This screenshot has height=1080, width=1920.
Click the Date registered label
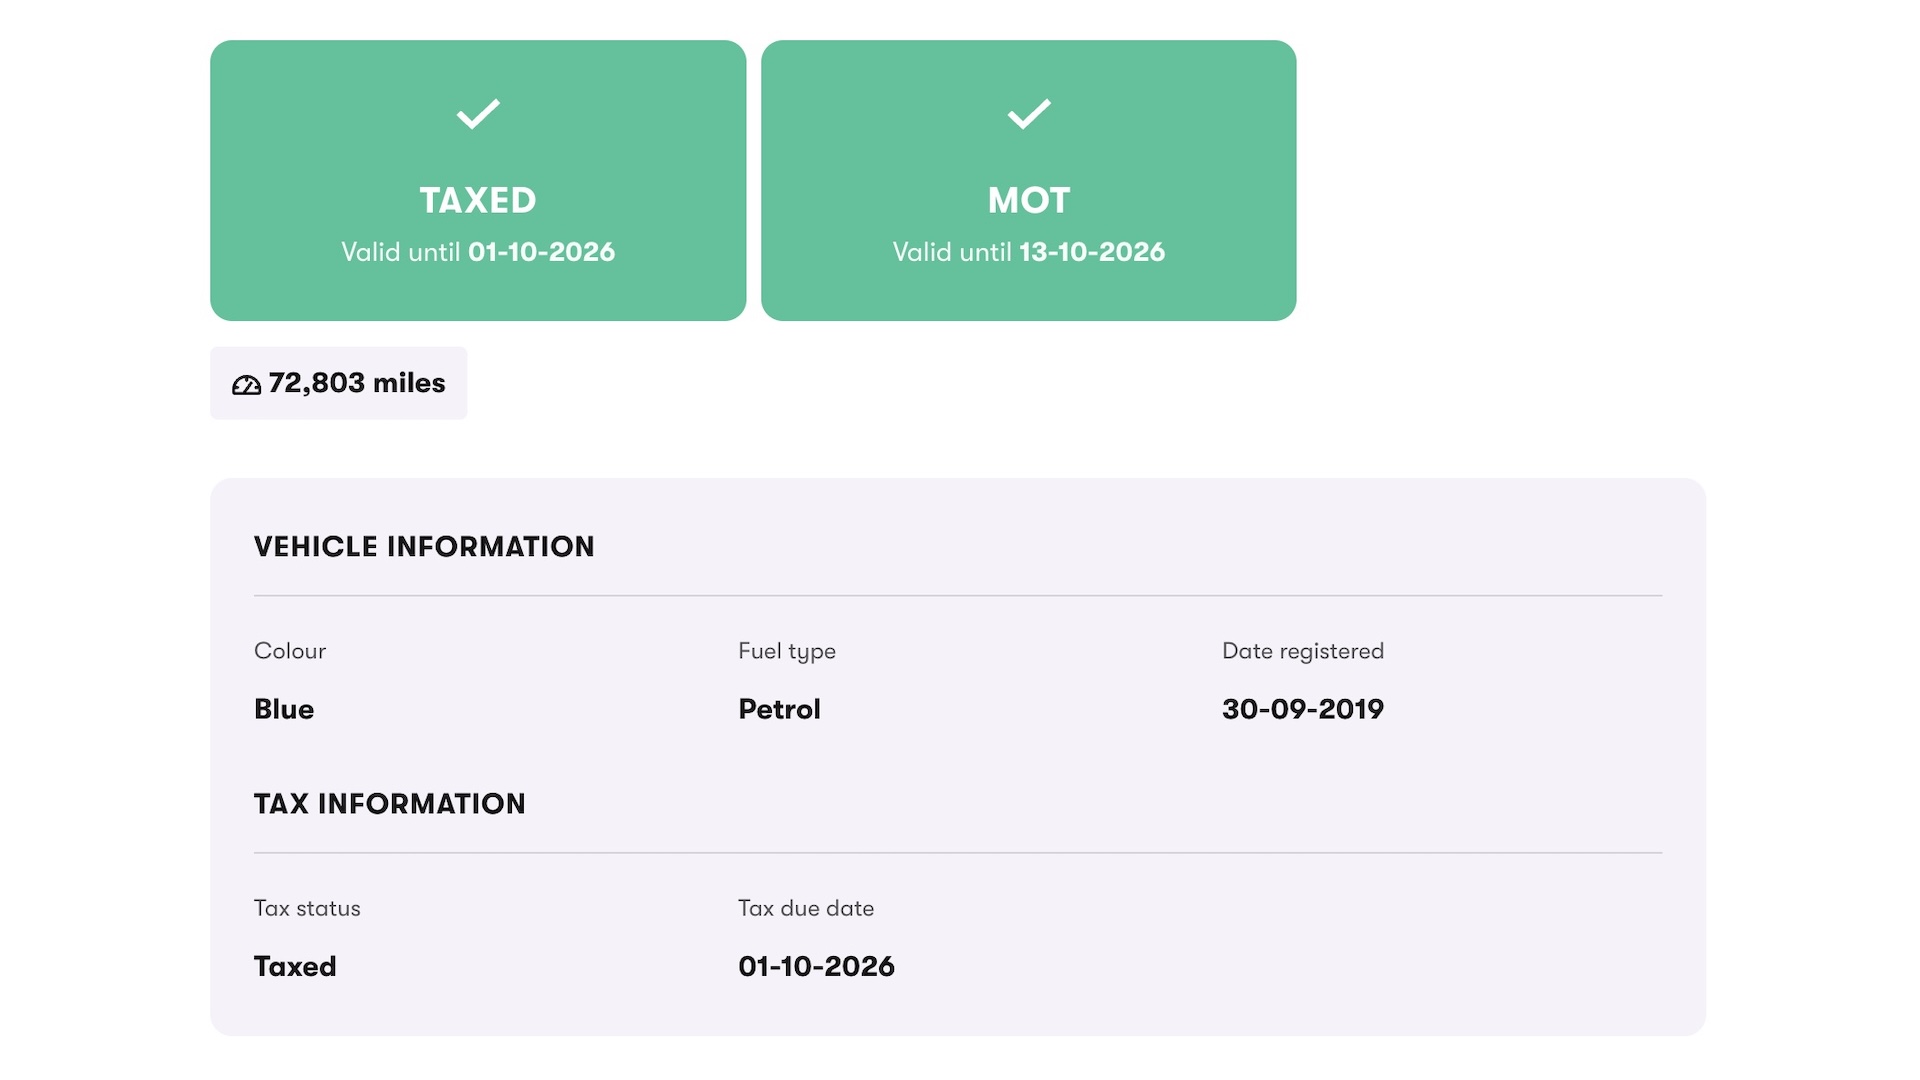pyautogui.click(x=1303, y=651)
